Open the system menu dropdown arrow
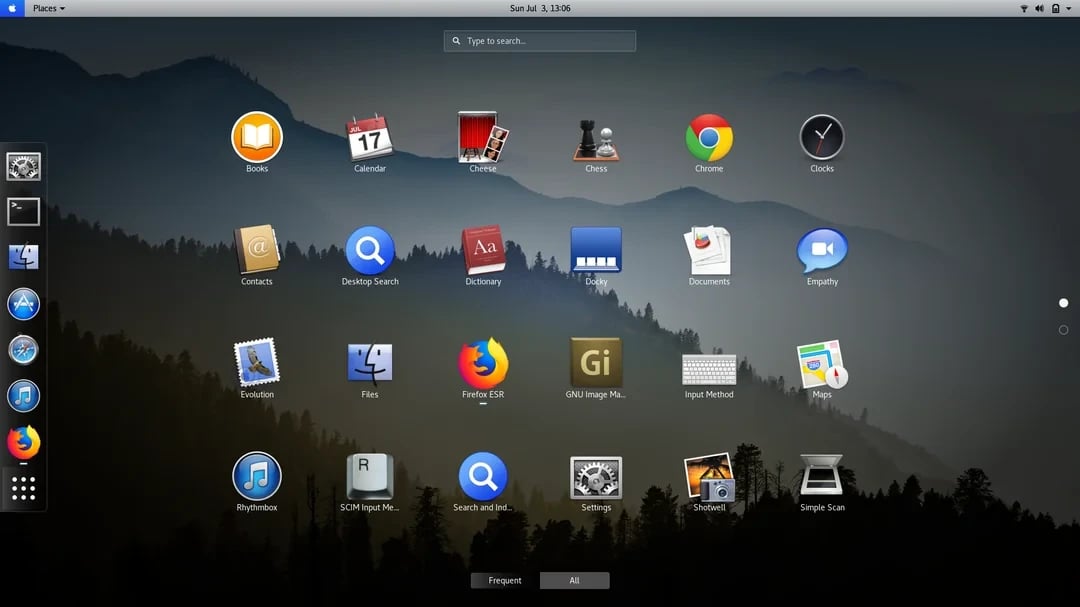 pyautogui.click(x=1068, y=9)
